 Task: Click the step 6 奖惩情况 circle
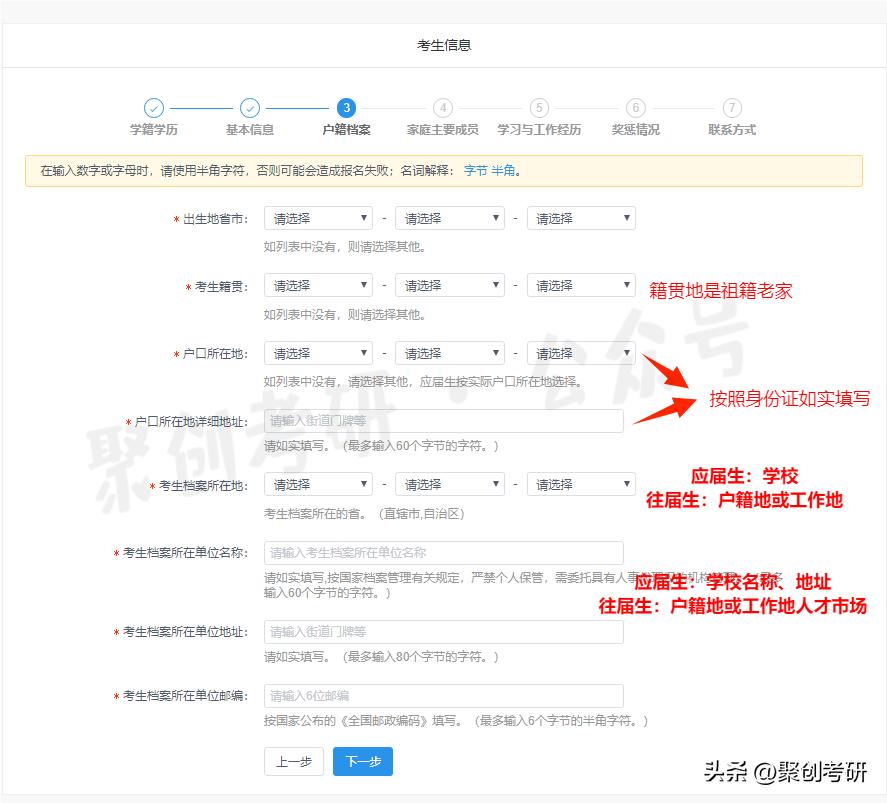(x=635, y=108)
